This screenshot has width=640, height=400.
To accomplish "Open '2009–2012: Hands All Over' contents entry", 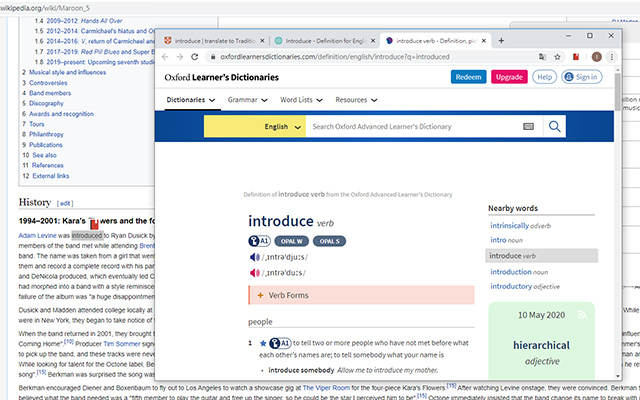I will [84, 21].
